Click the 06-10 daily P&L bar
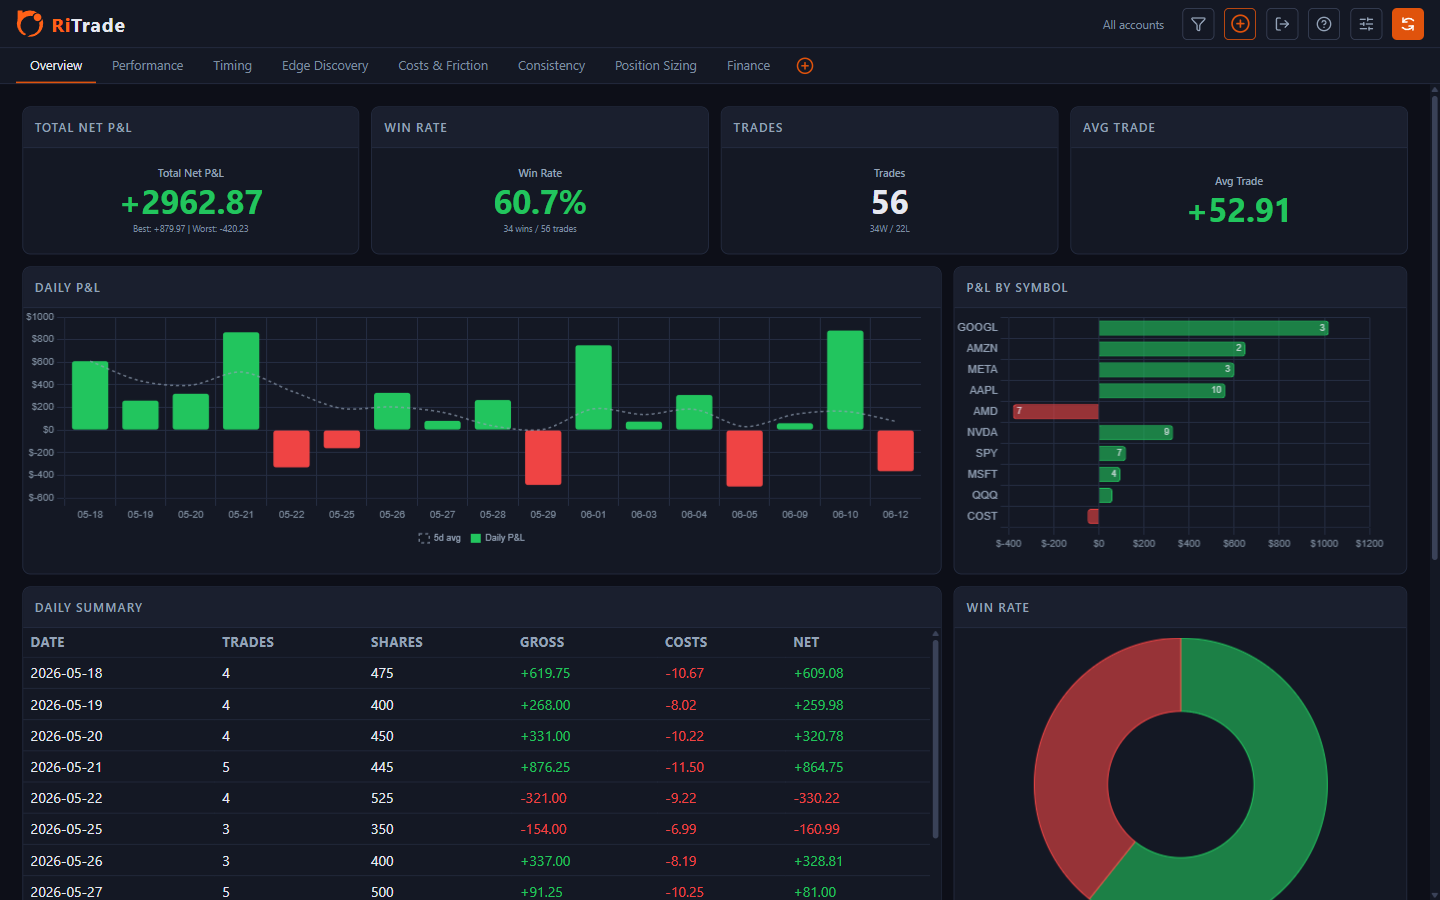The width and height of the screenshot is (1440, 900). [x=845, y=380]
